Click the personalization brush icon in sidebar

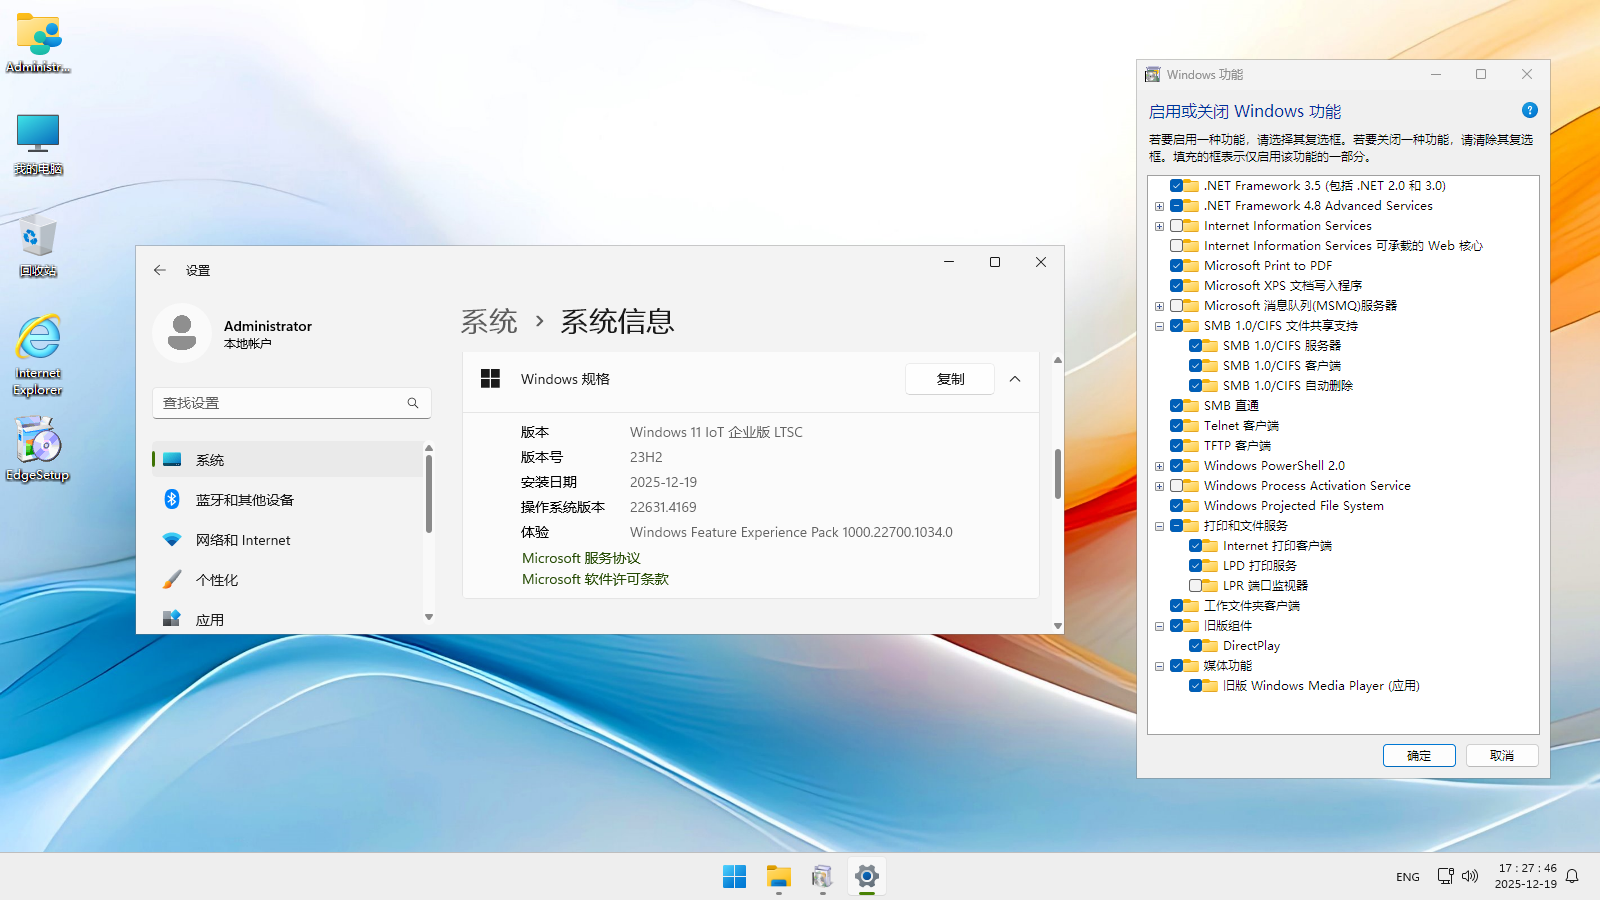[x=172, y=579]
